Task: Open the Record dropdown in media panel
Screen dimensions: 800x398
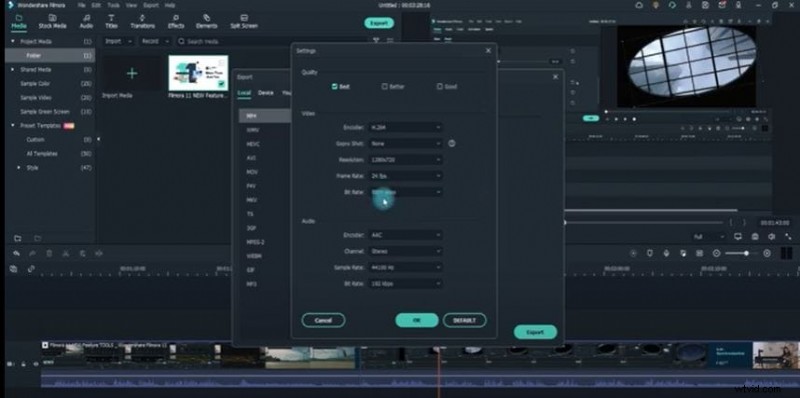Action: coord(155,41)
